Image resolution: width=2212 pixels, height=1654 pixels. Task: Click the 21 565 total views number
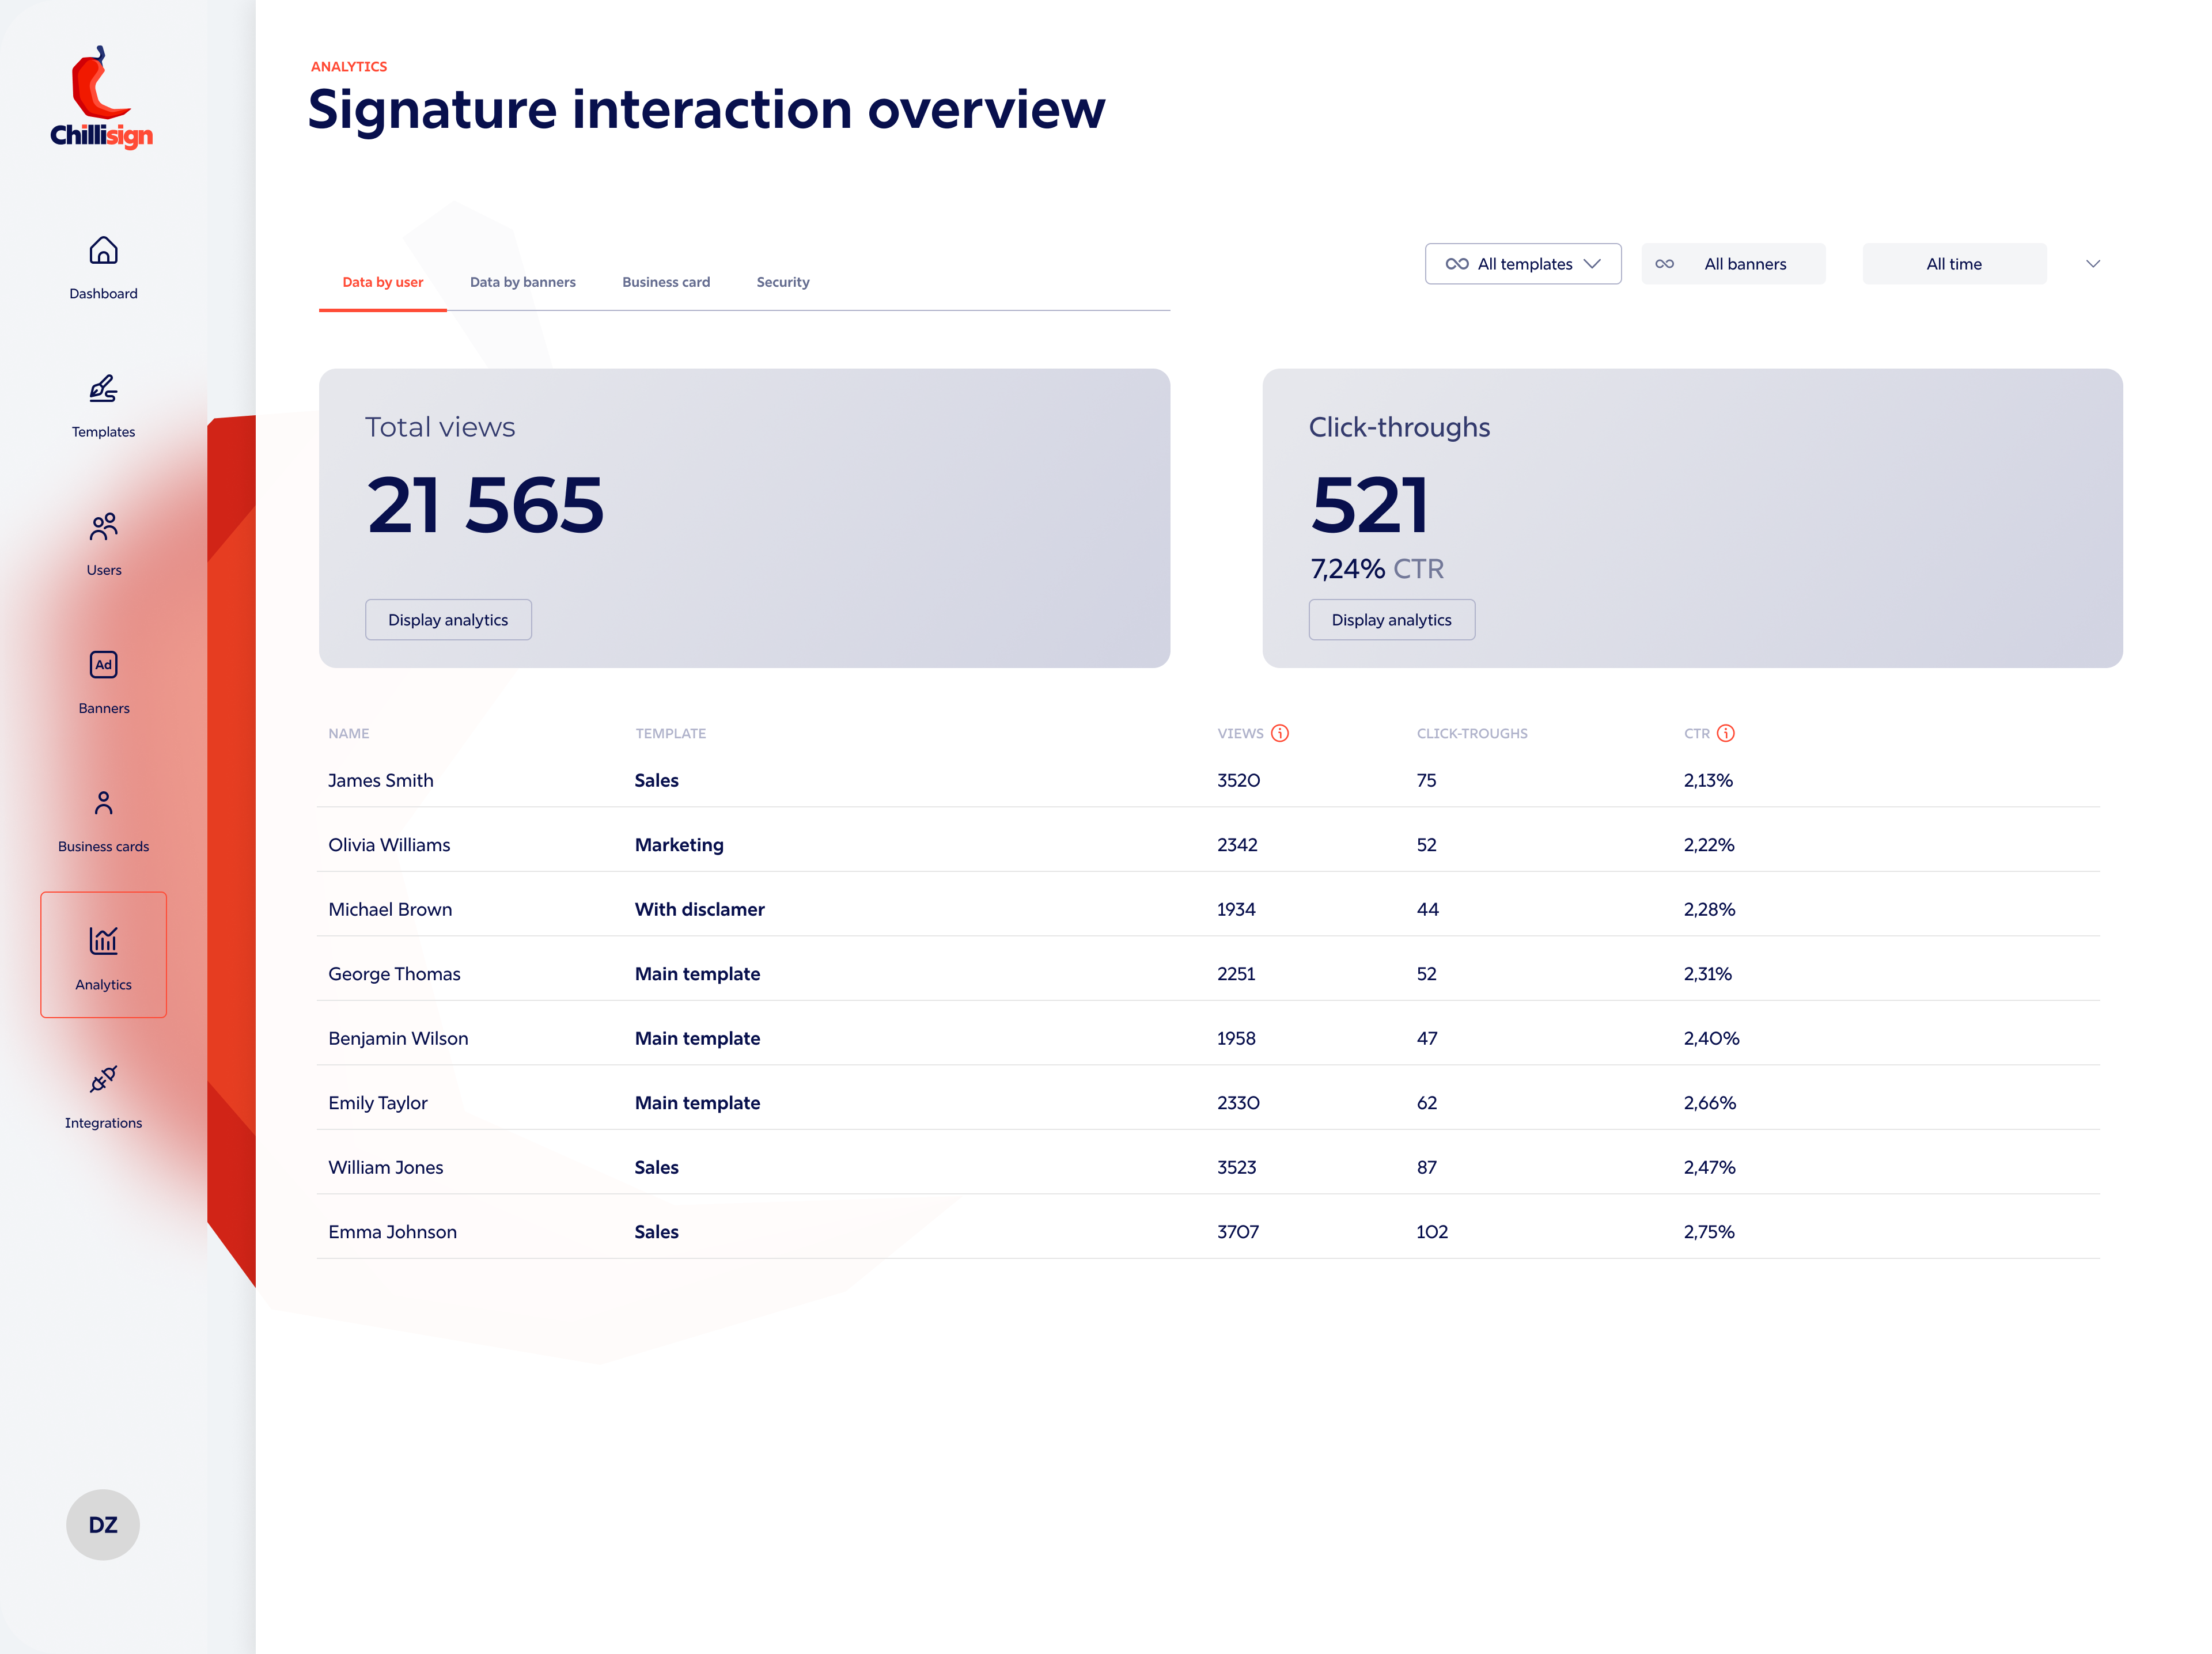point(485,505)
